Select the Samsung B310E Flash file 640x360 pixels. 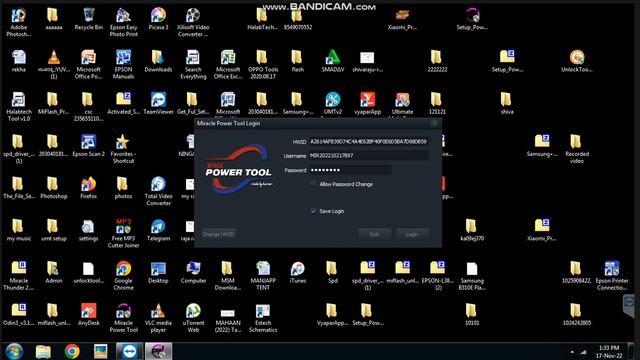click(x=472, y=276)
